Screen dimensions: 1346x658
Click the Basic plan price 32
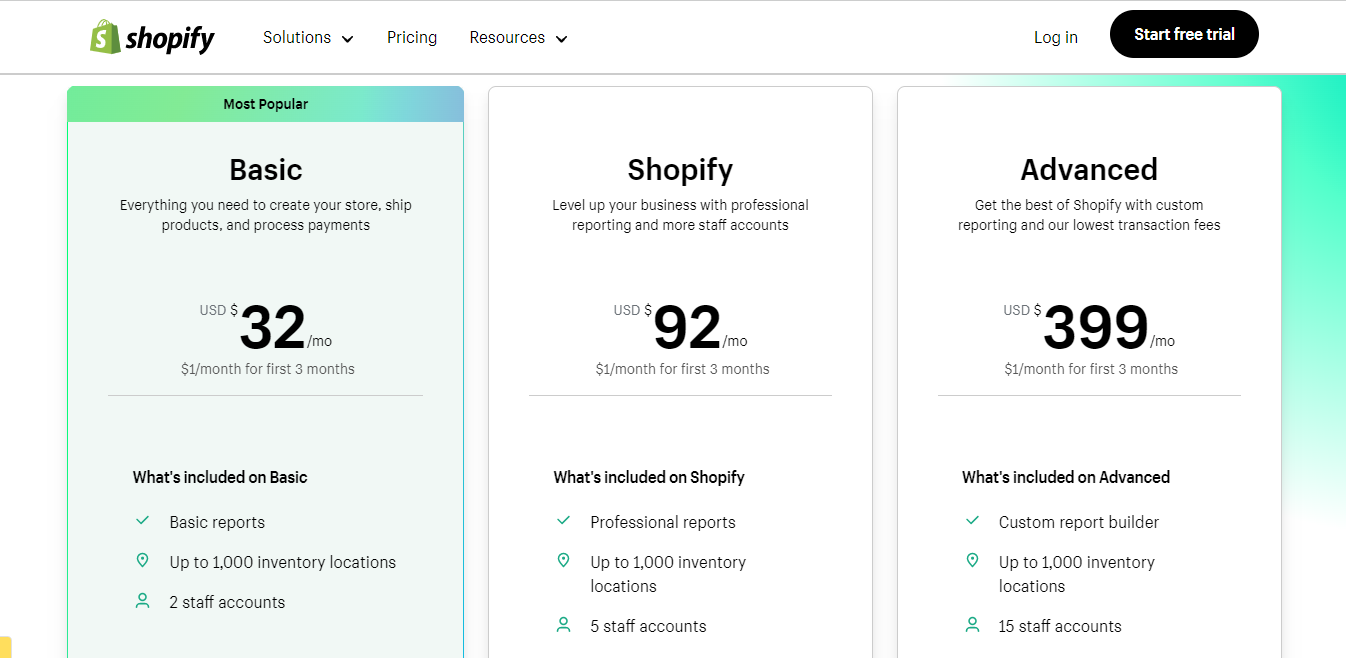(273, 327)
